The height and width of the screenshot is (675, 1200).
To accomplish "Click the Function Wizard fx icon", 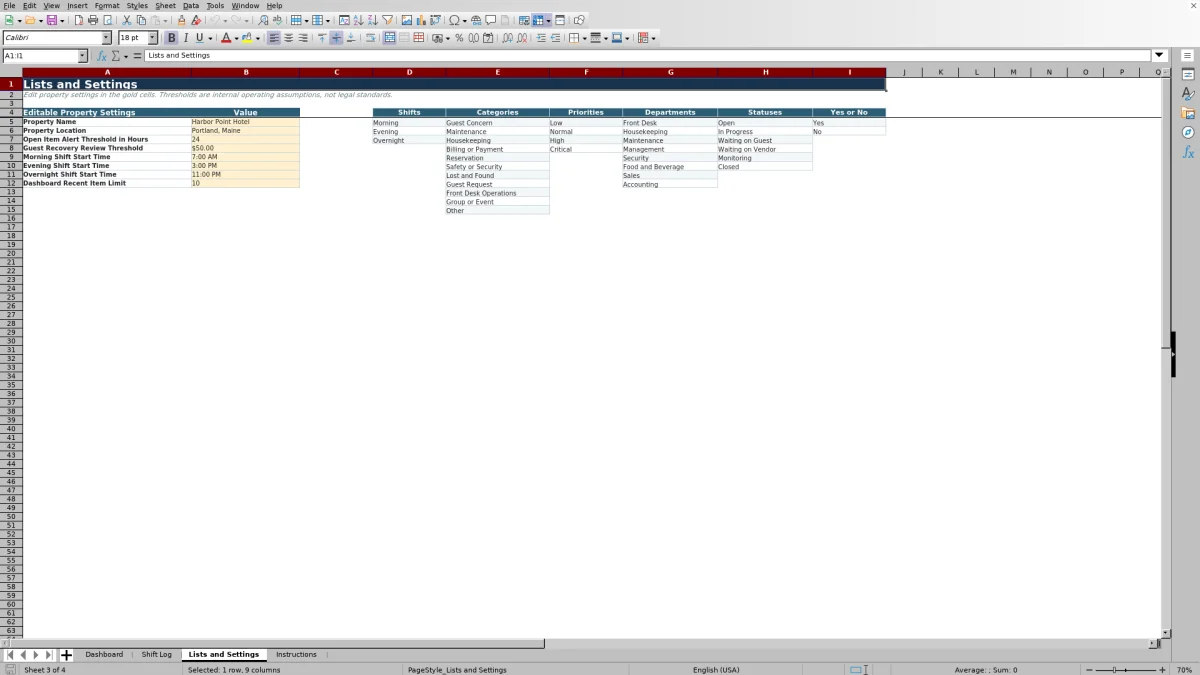I will (102, 56).
